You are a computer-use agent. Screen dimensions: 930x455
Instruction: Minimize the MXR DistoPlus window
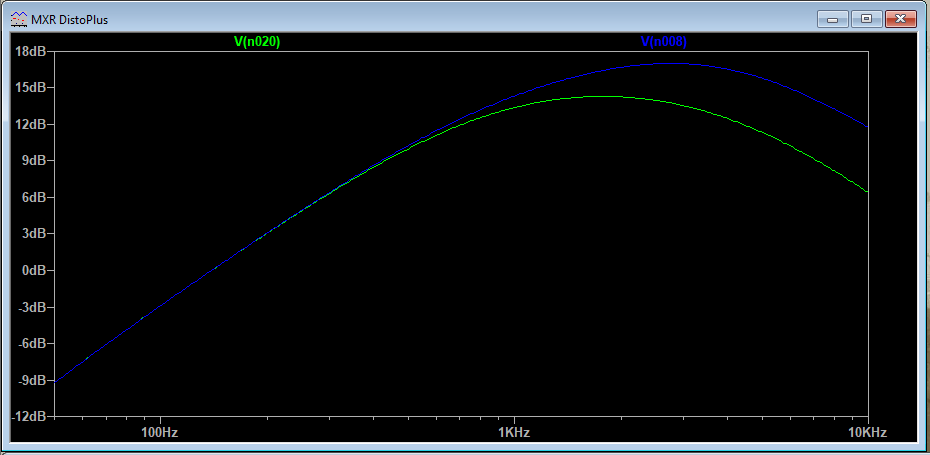[x=832, y=19]
